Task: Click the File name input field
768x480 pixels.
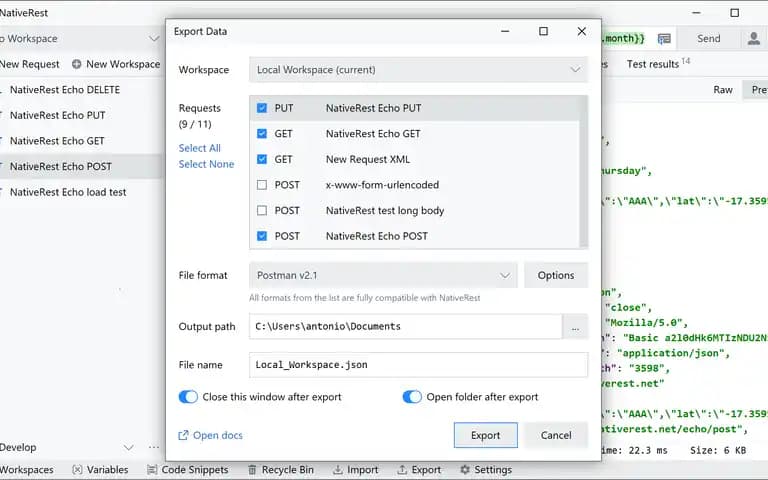Action: point(418,365)
